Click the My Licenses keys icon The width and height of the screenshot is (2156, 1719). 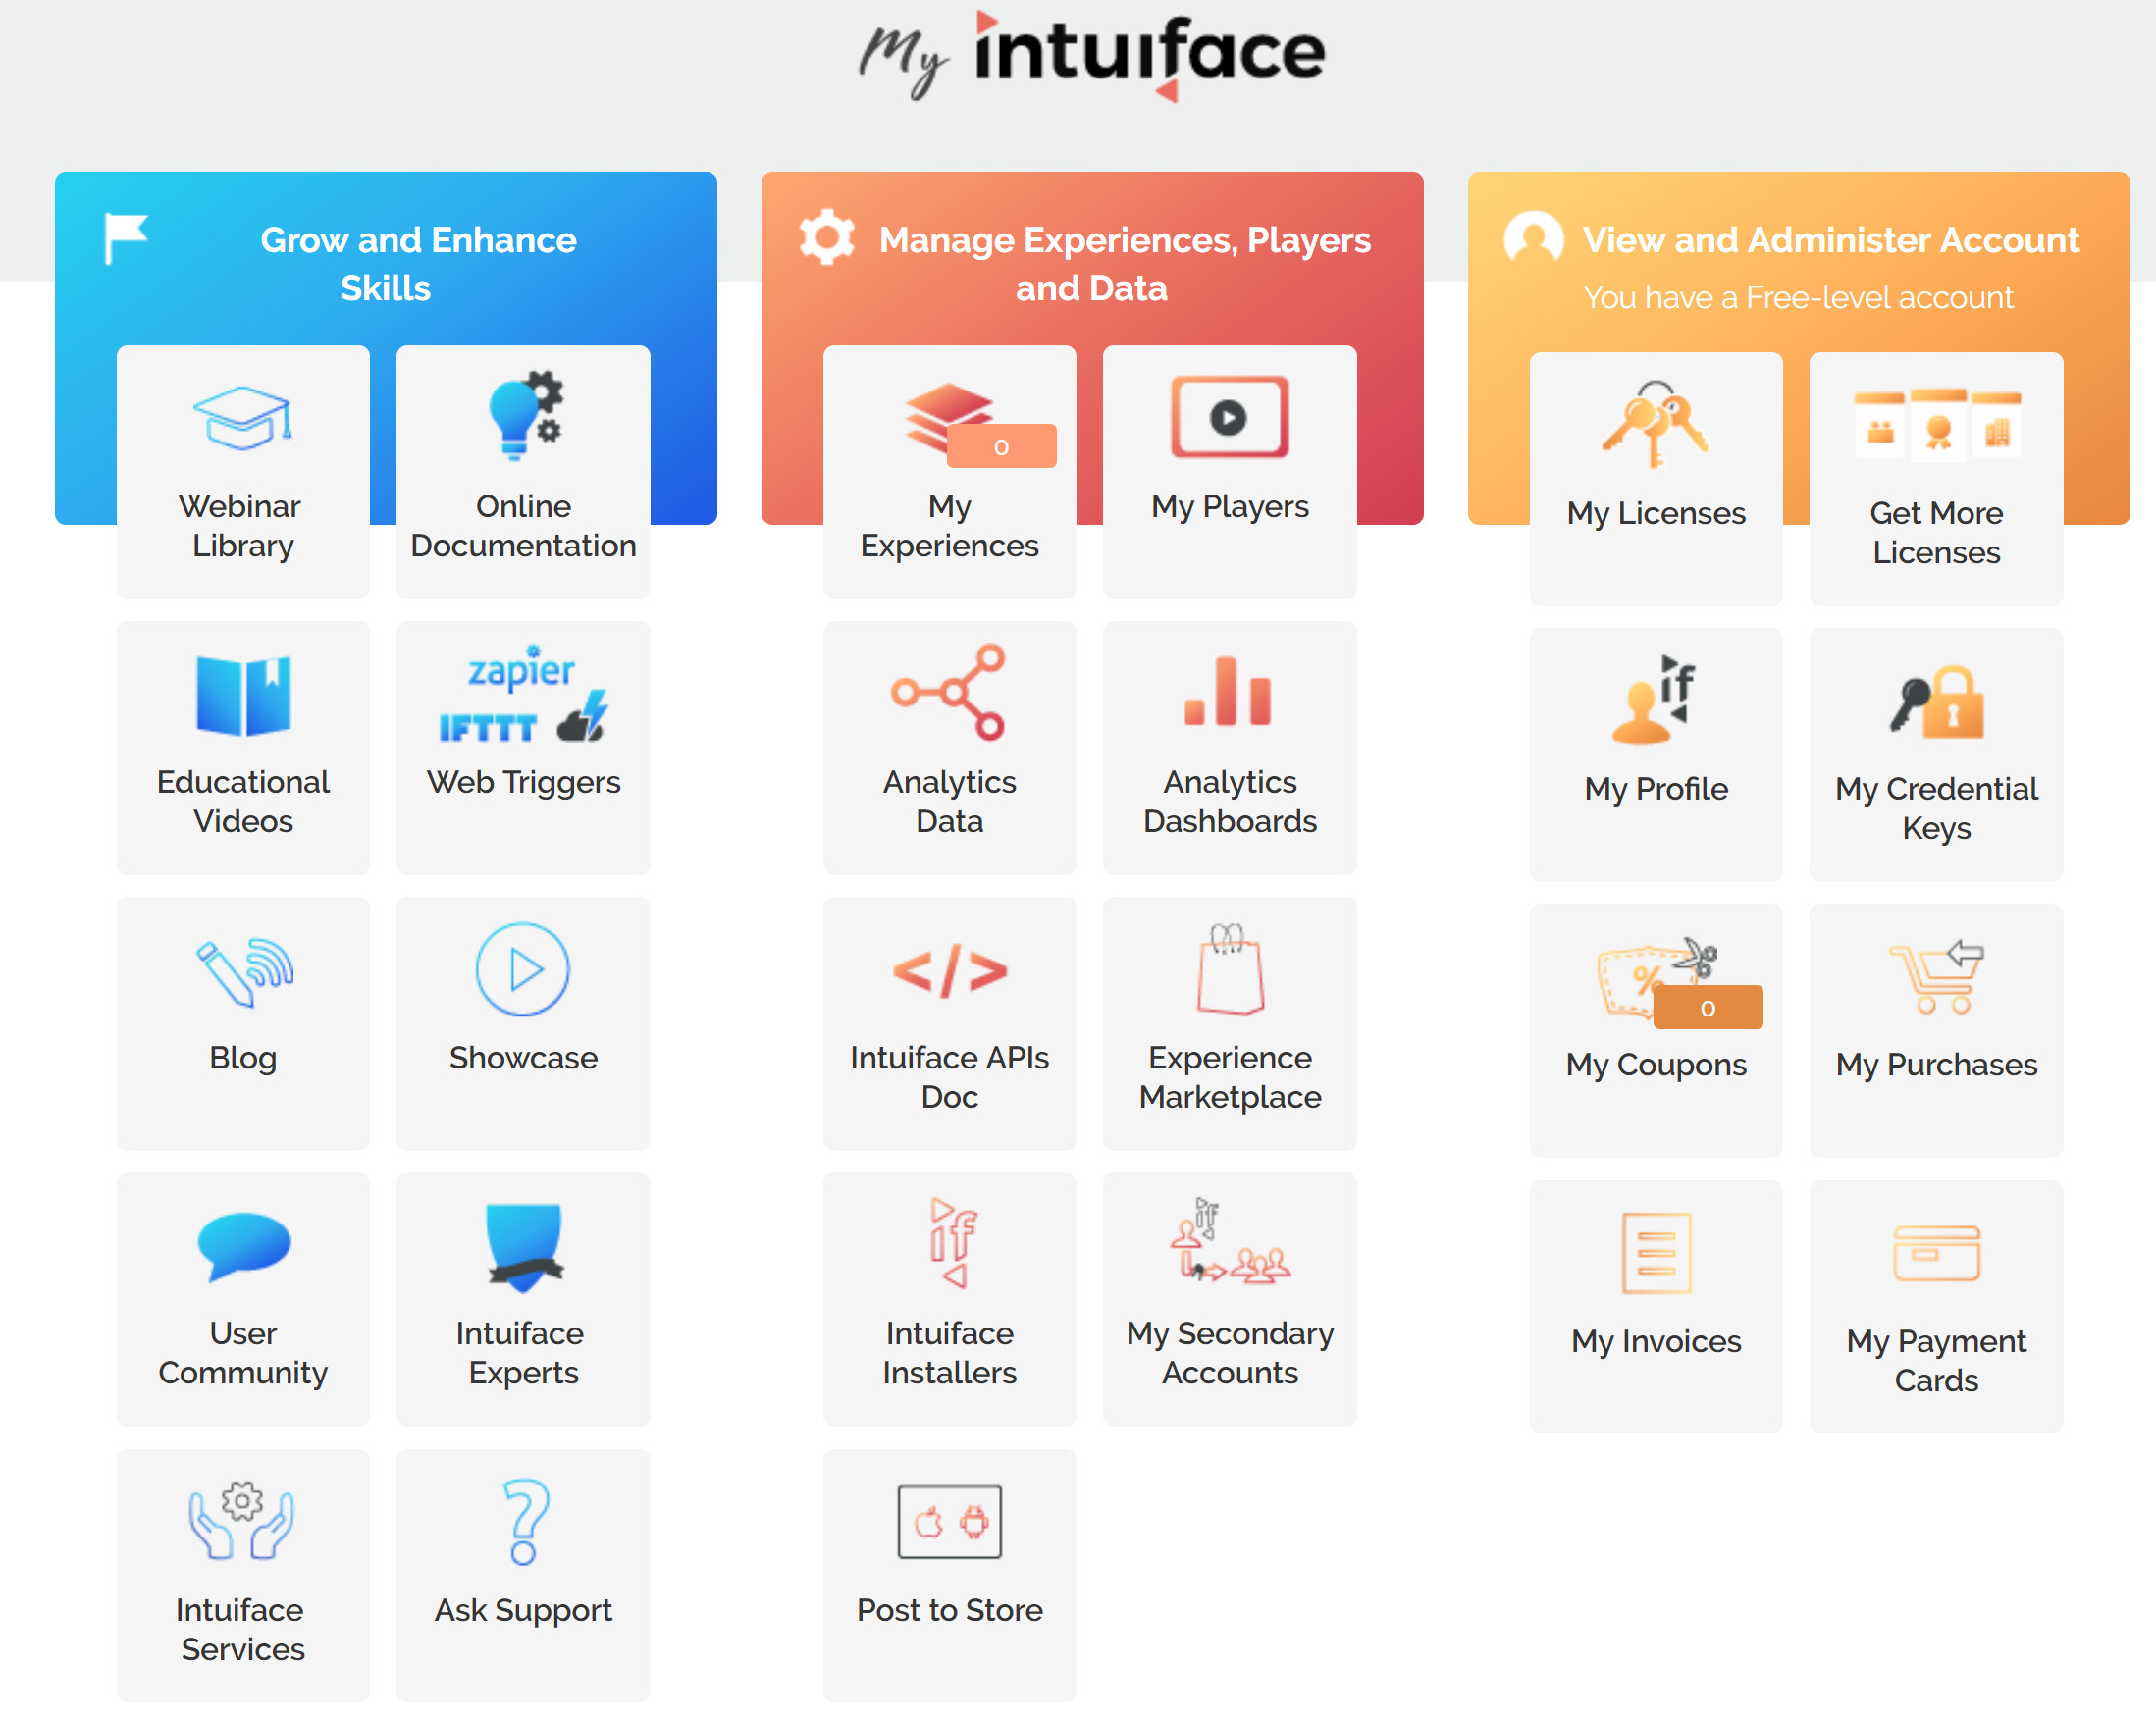pyautogui.click(x=1655, y=424)
